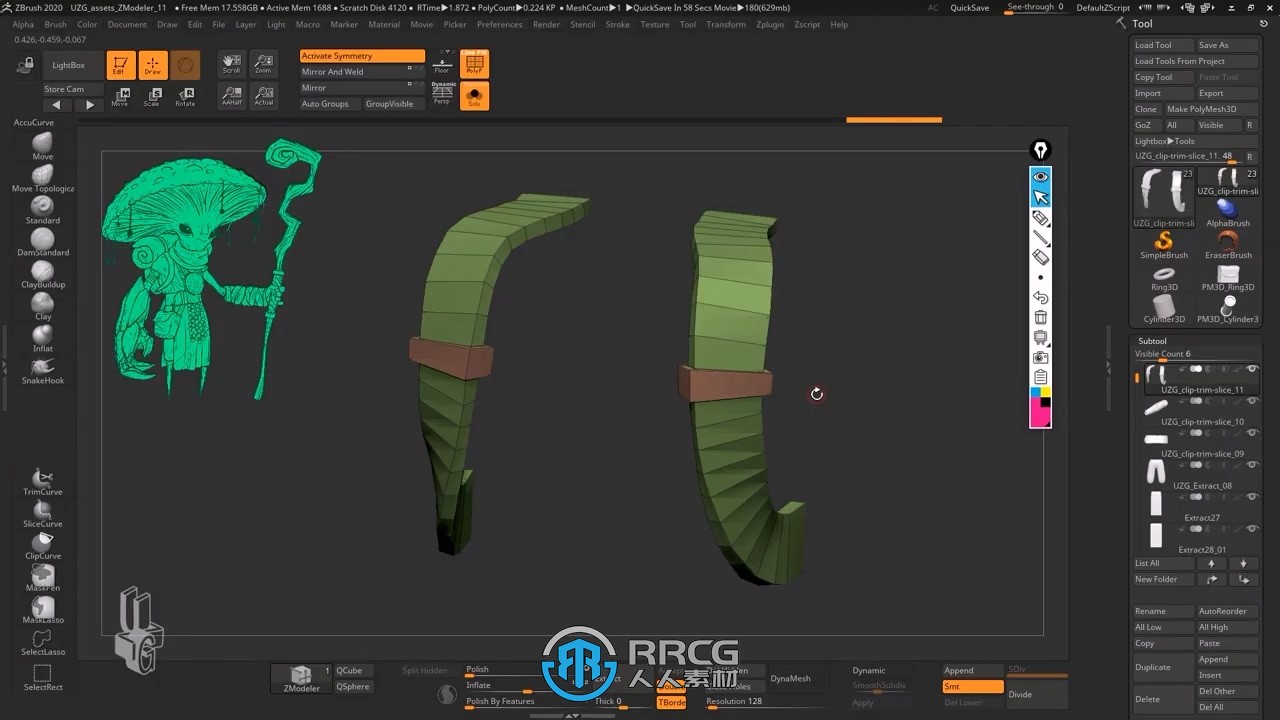Click Make PolyMesh3D button
The height and width of the screenshot is (720, 1280).
click(x=1211, y=109)
